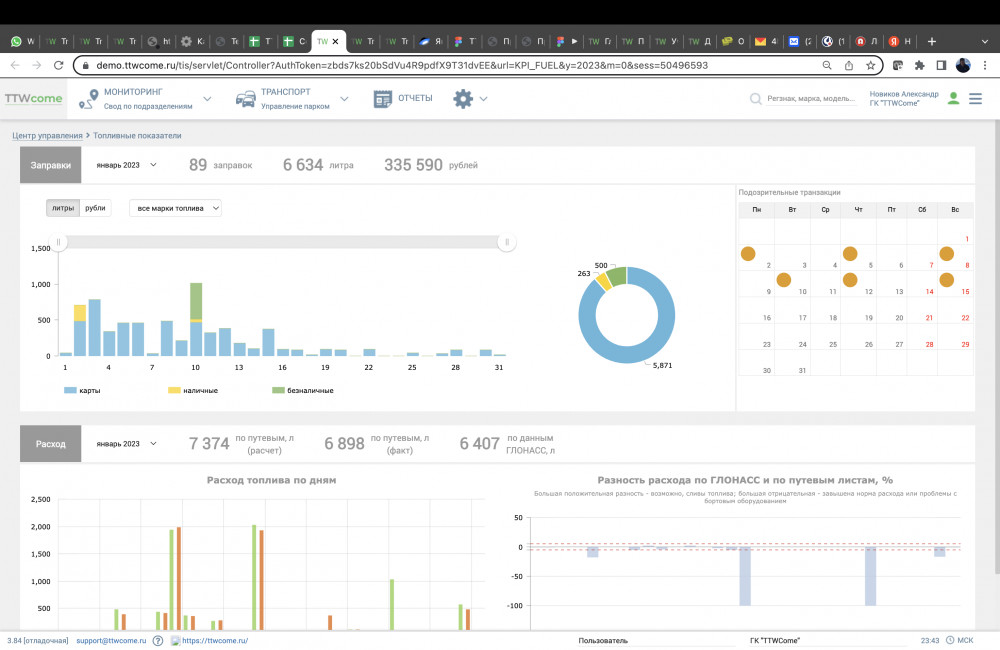1000x650 pixels.
Task: Go to Центр управления breadcrumb
Action: [x=47, y=135]
